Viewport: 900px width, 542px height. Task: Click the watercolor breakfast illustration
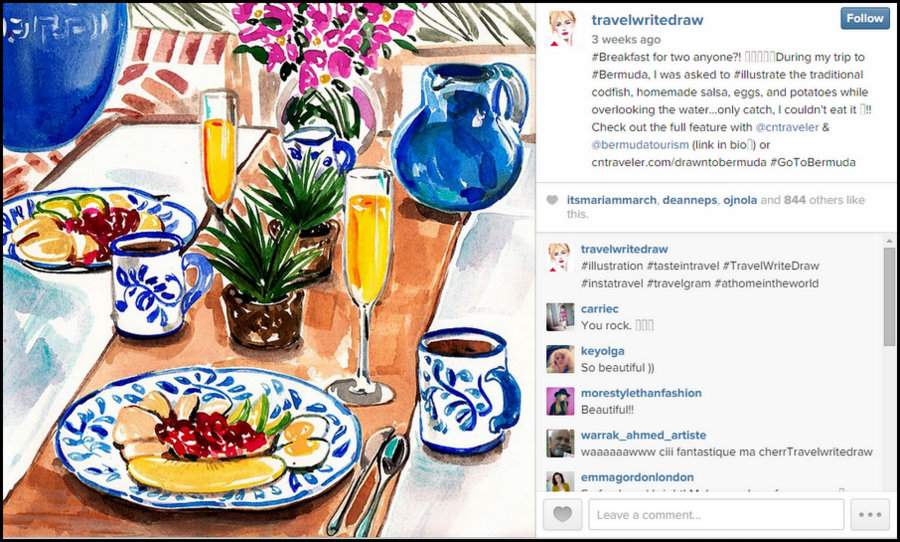coord(269,270)
